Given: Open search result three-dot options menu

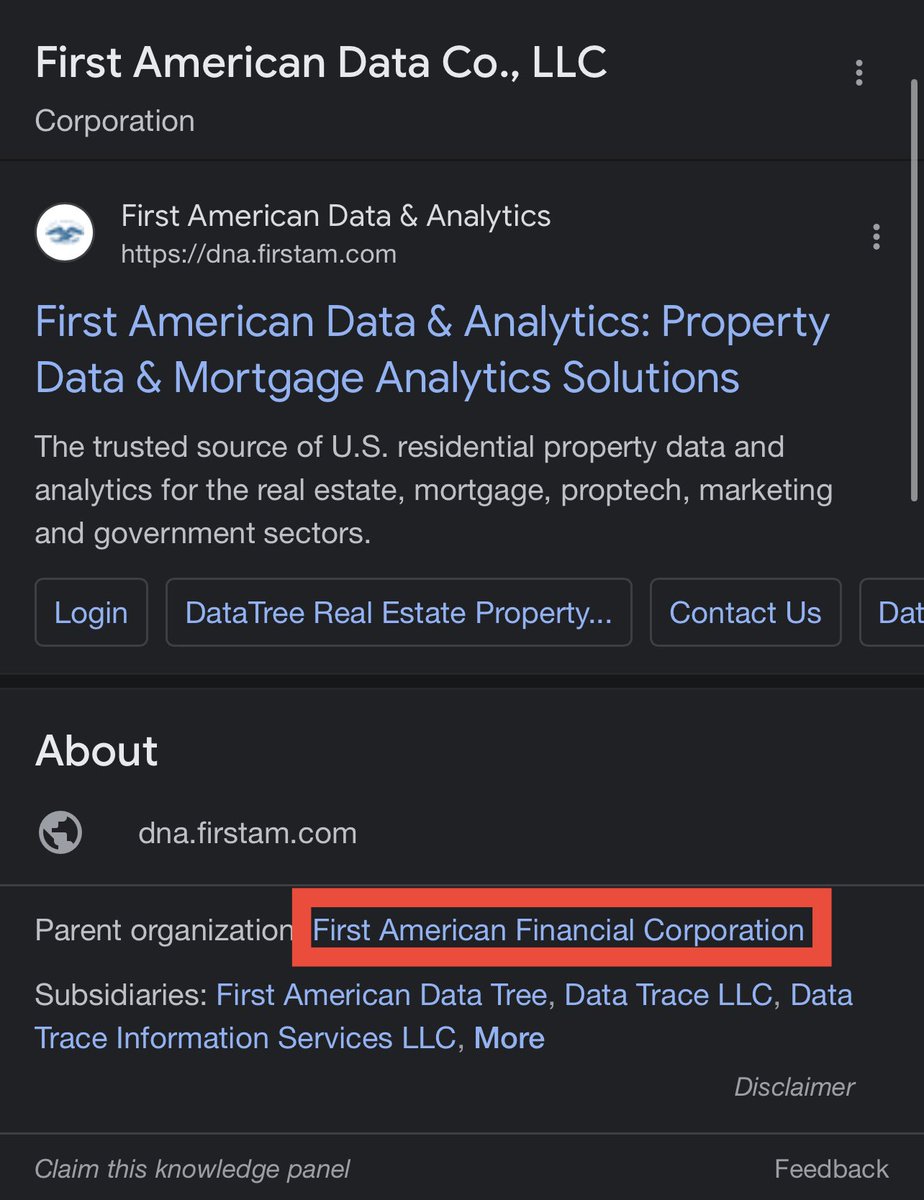Looking at the screenshot, I should tap(876, 237).
